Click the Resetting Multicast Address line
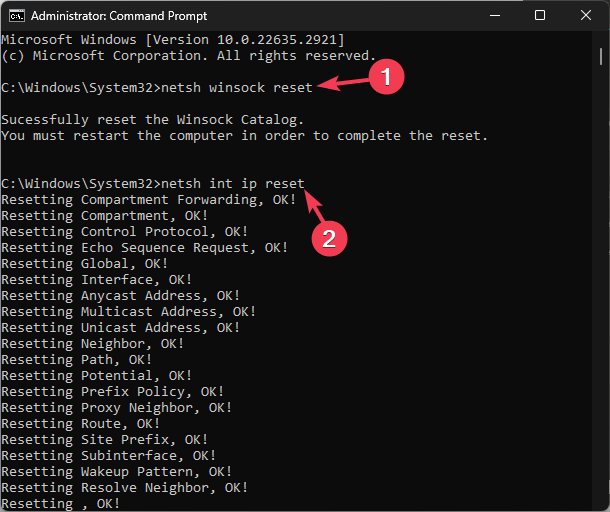 point(128,312)
